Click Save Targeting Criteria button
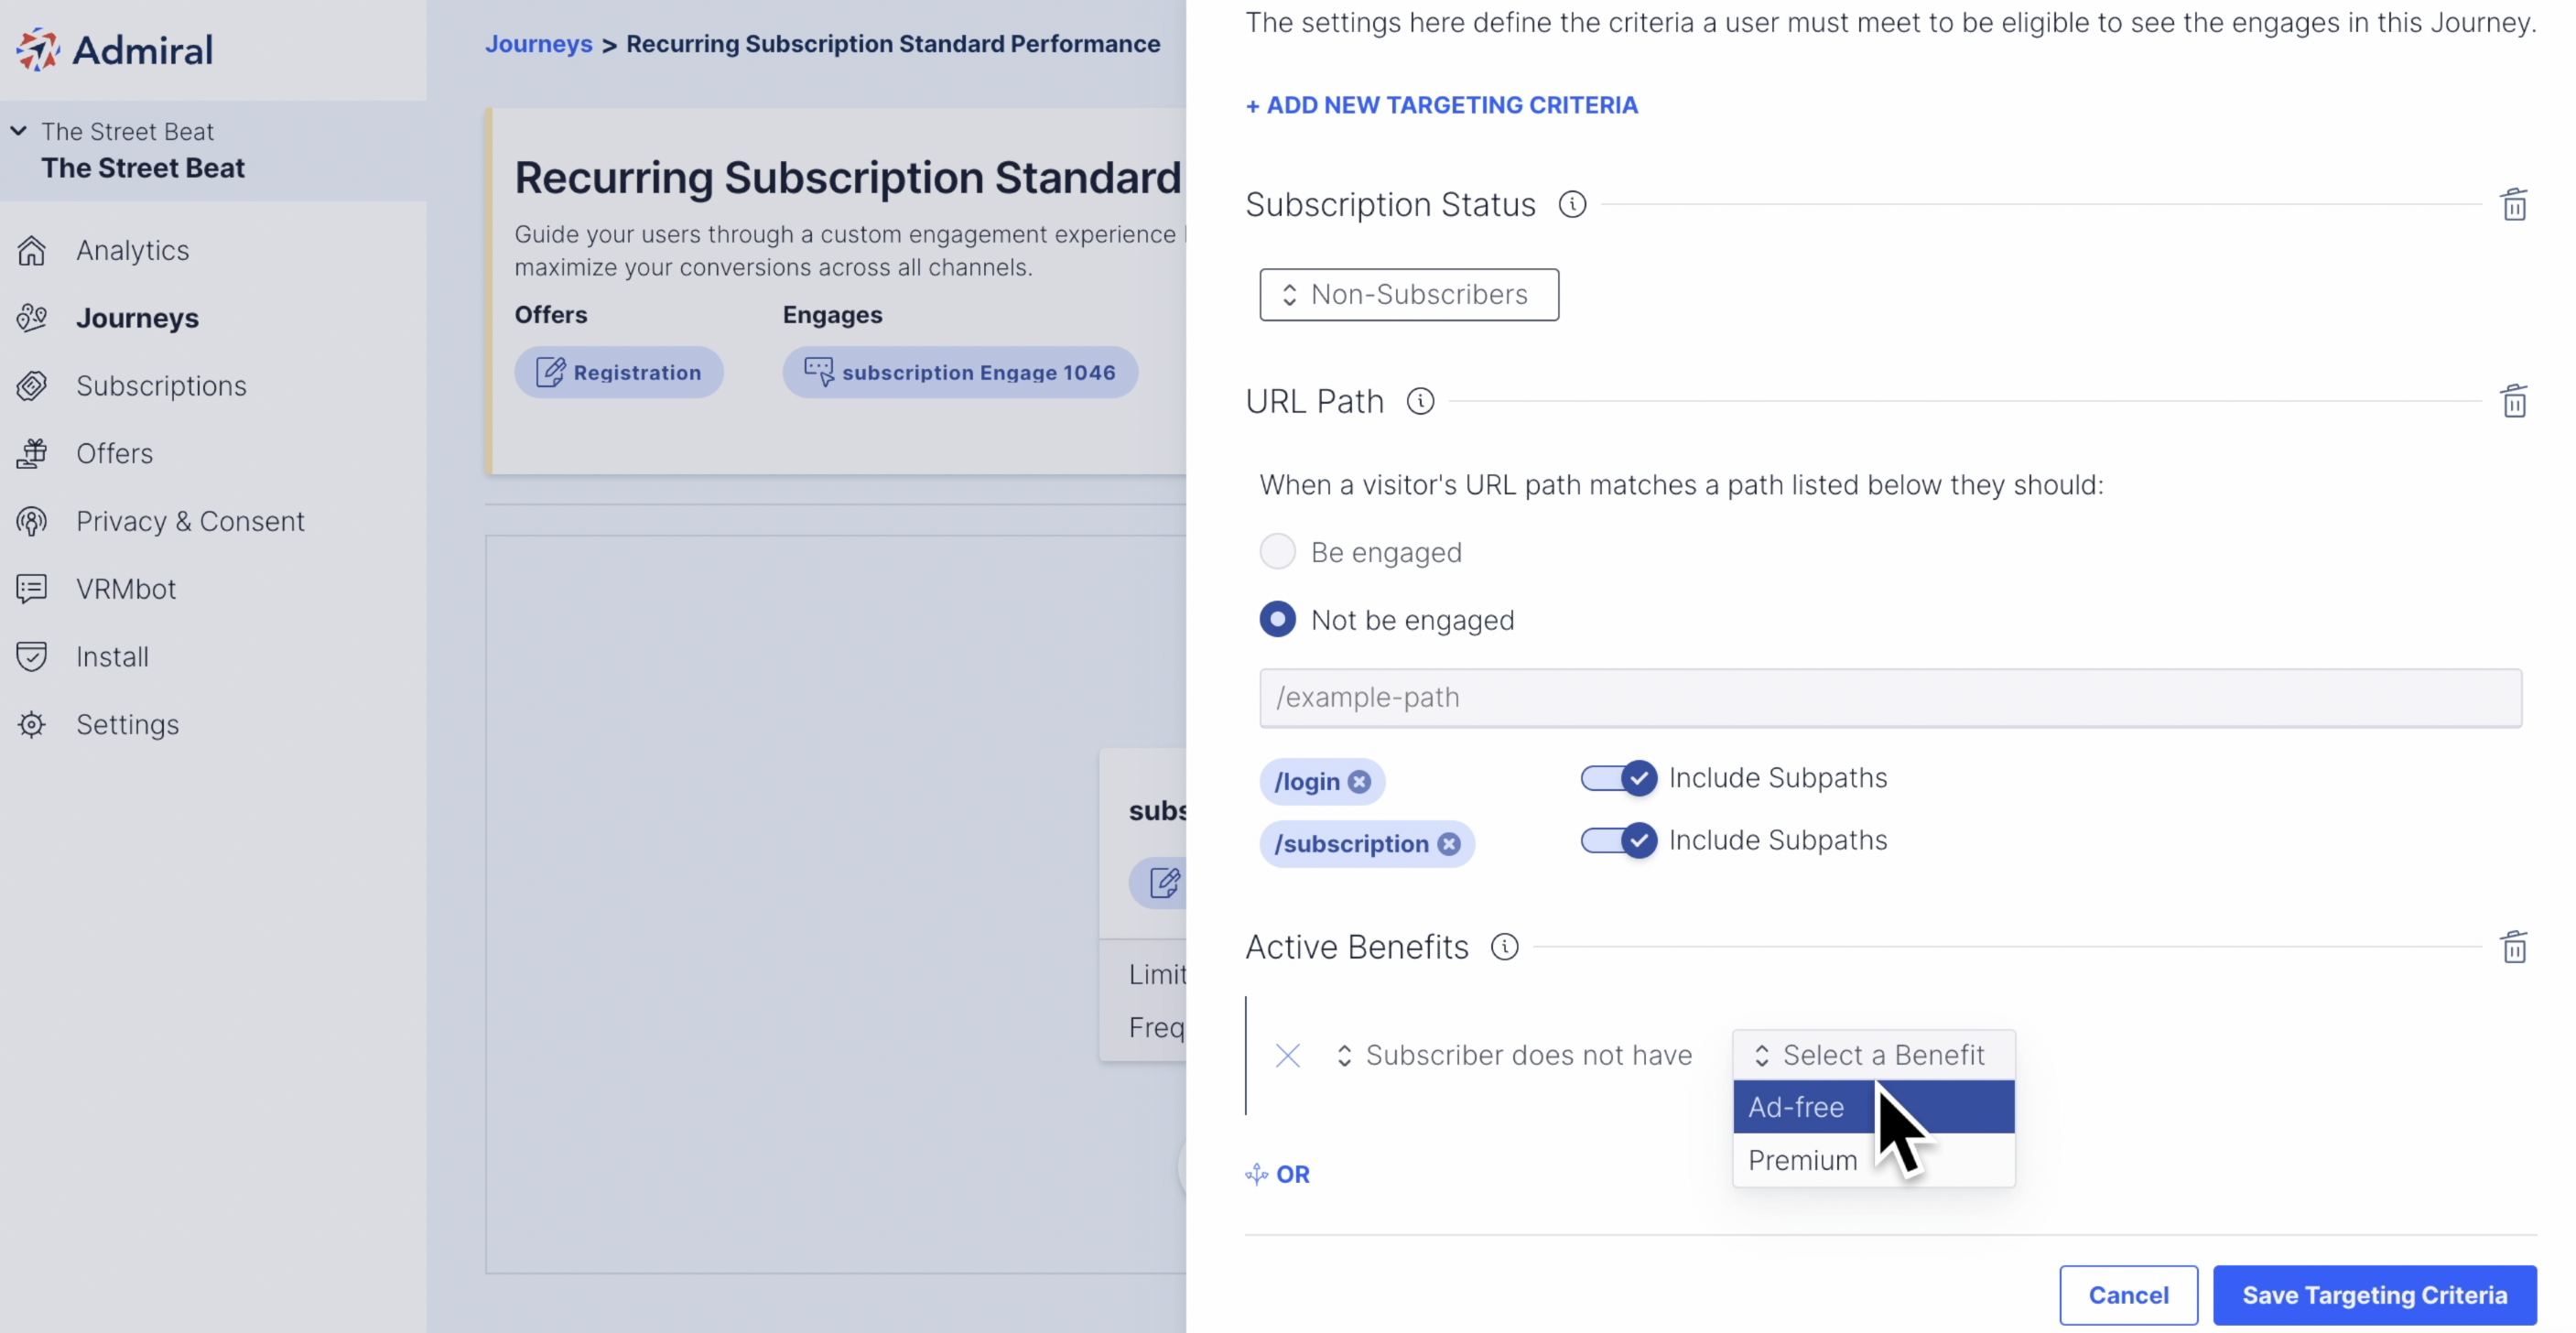 [2374, 1295]
